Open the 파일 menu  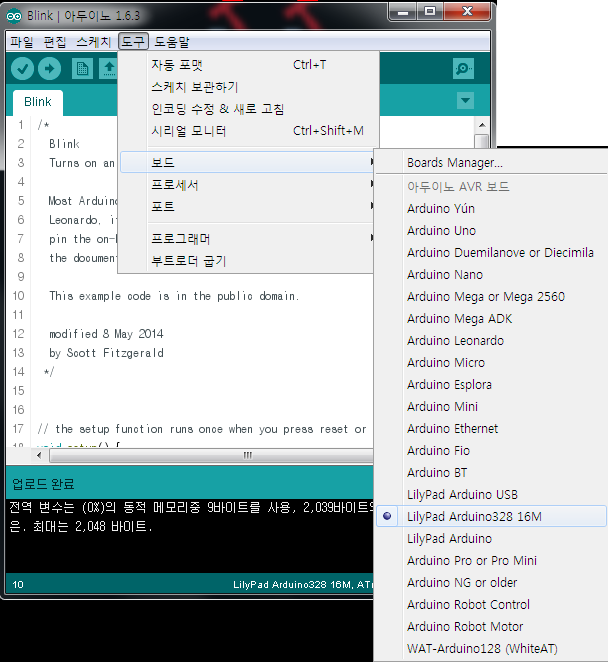click(x=22, y=42)
